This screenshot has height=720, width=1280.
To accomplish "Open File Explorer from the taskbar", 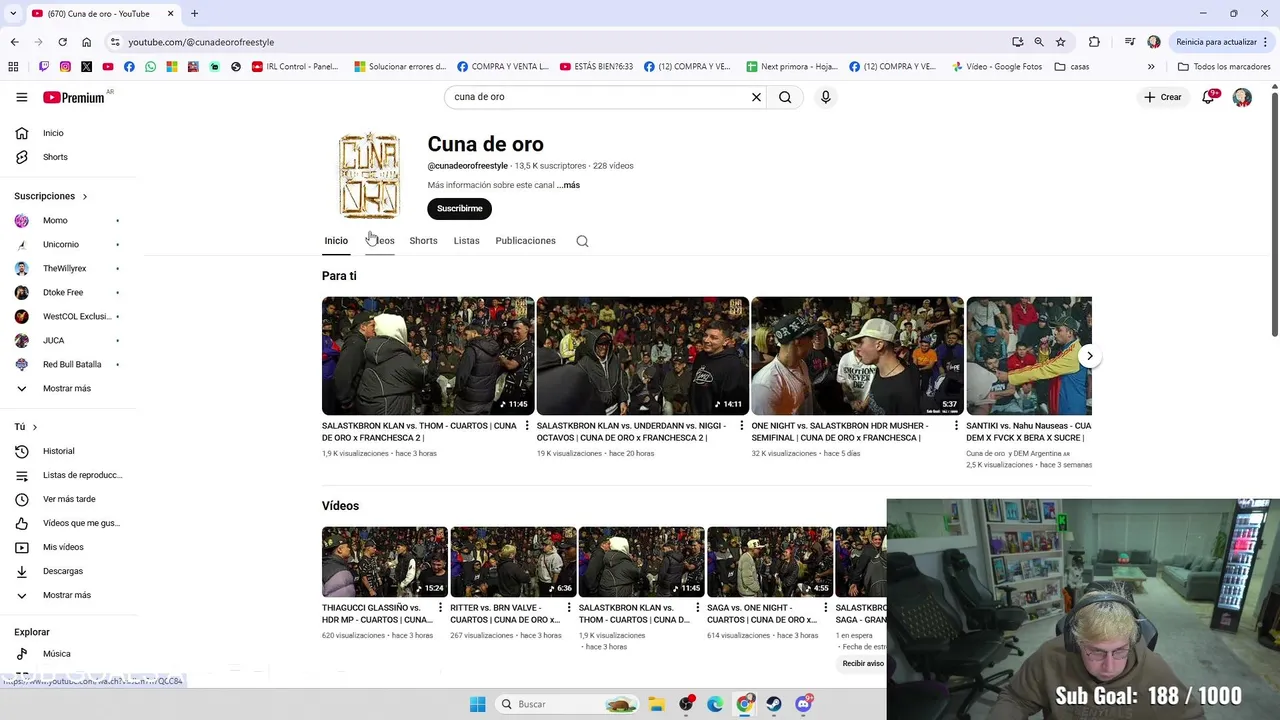I will pyautogui.click(x=656, y=704).
